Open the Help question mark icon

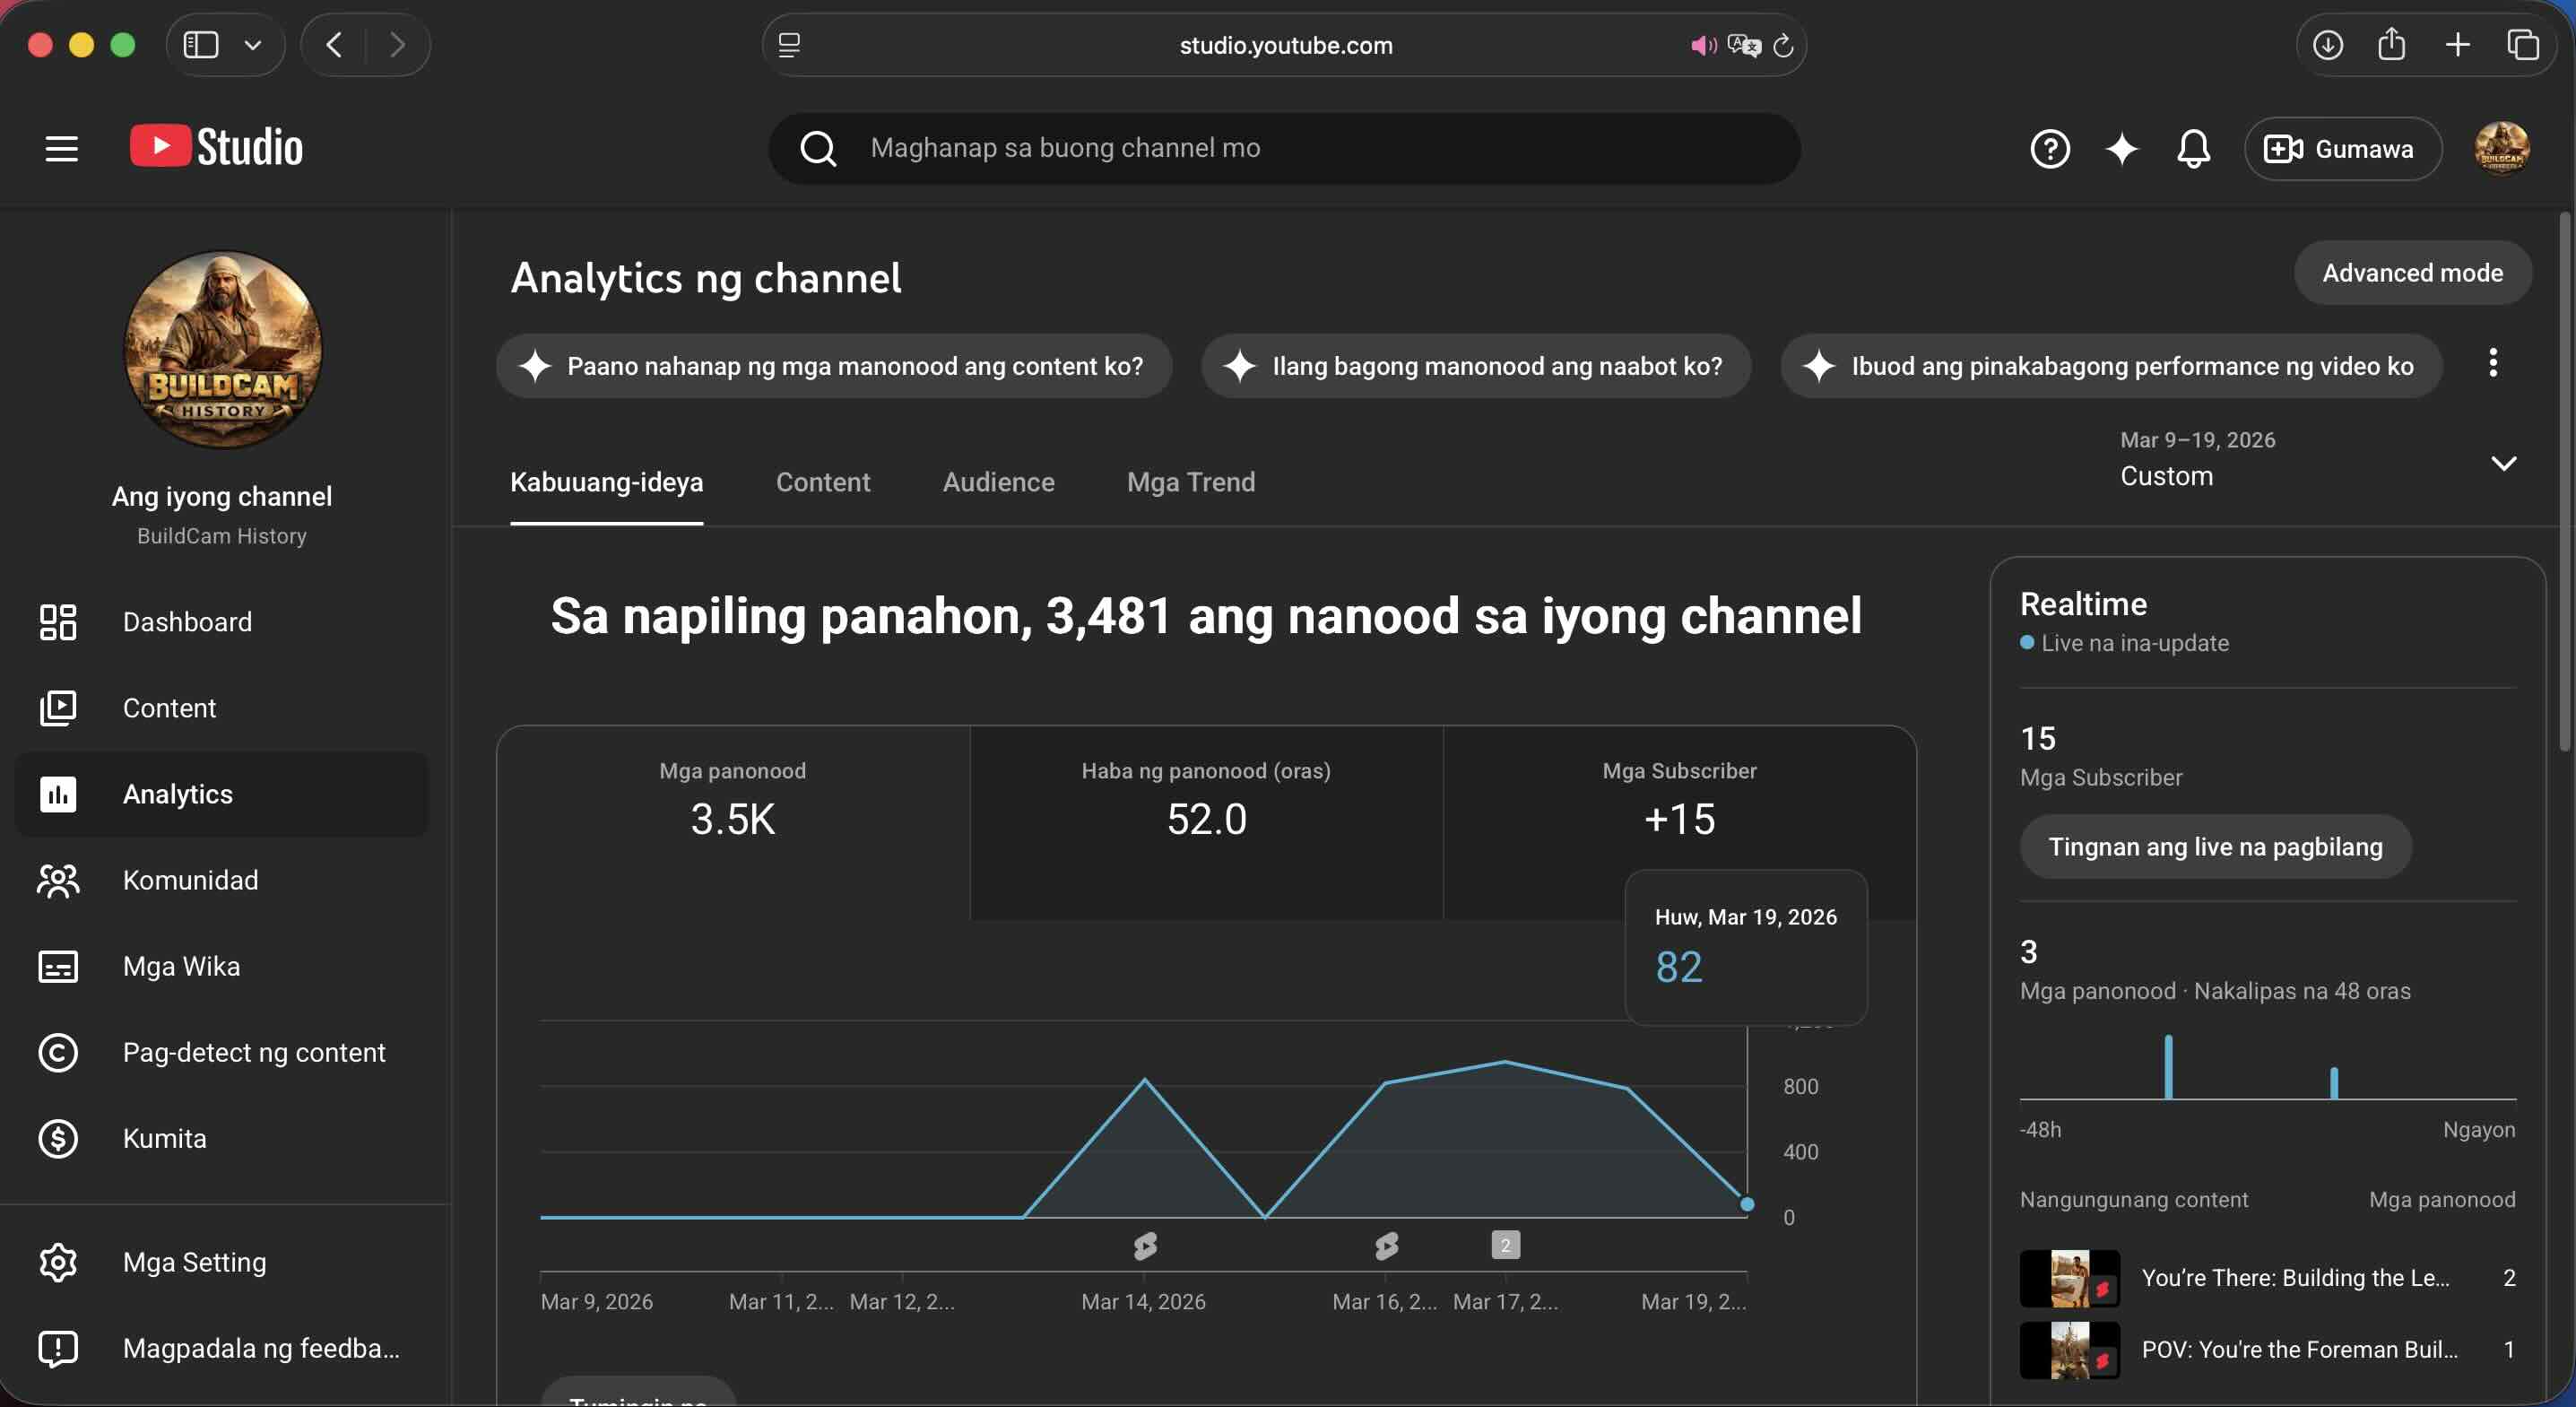click(x=2049, y=149)
